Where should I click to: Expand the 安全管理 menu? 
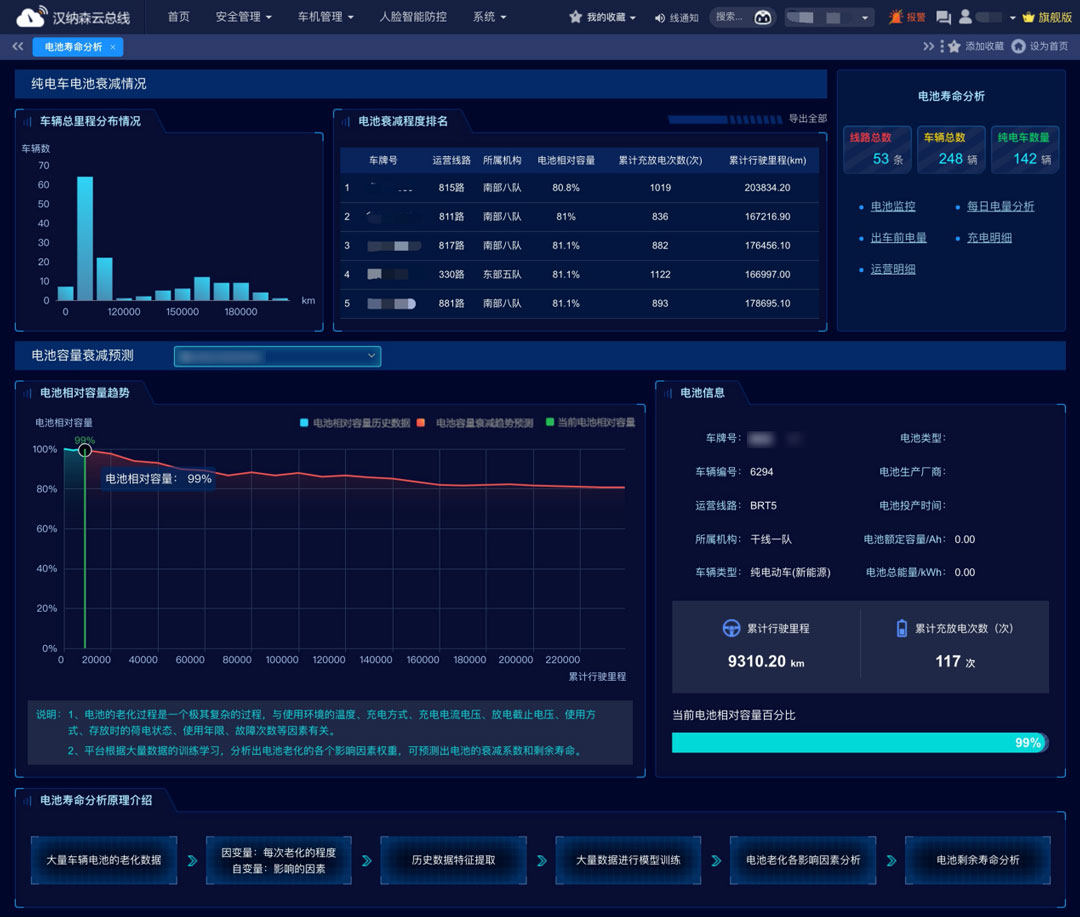click(244, 17)
